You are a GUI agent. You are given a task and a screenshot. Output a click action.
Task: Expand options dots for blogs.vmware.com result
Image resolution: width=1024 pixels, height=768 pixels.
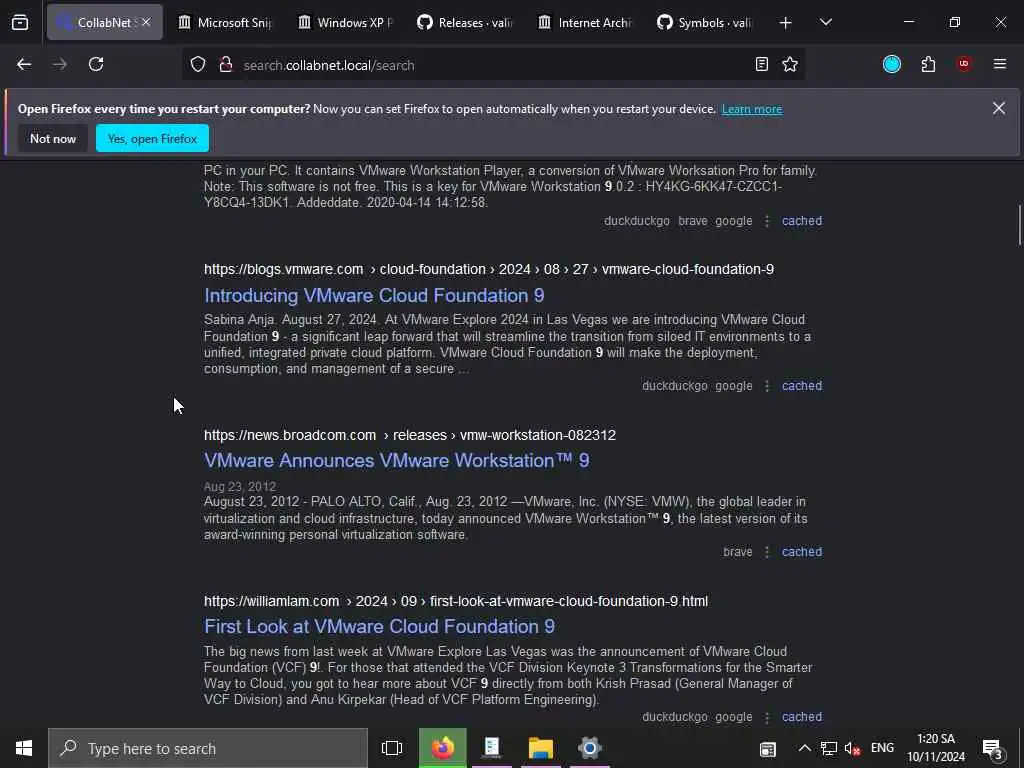[x=767, y=386]
